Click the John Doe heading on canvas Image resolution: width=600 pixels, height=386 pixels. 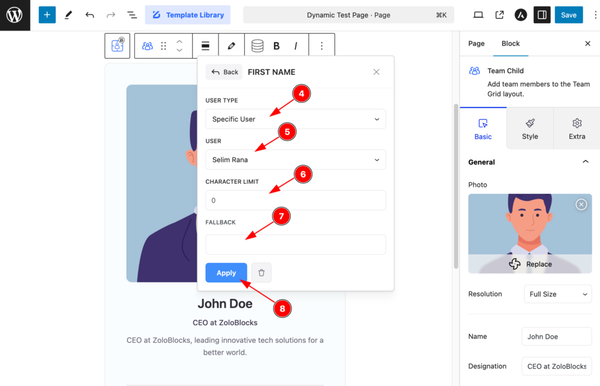coord(225,304)
